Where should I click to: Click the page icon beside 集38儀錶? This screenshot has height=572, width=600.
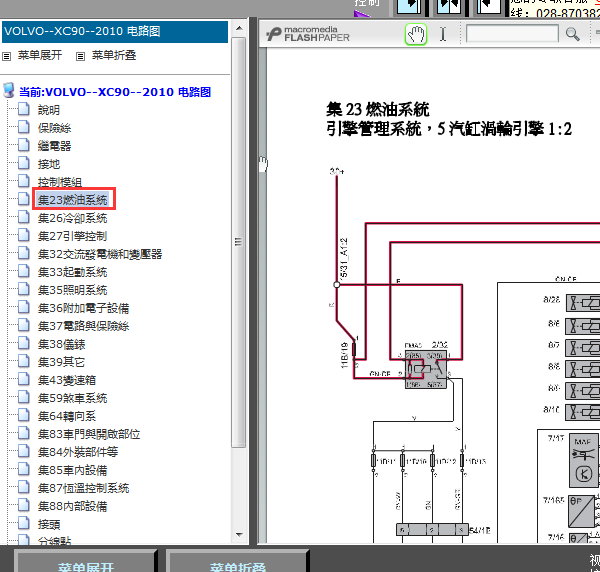coord(24,342)
